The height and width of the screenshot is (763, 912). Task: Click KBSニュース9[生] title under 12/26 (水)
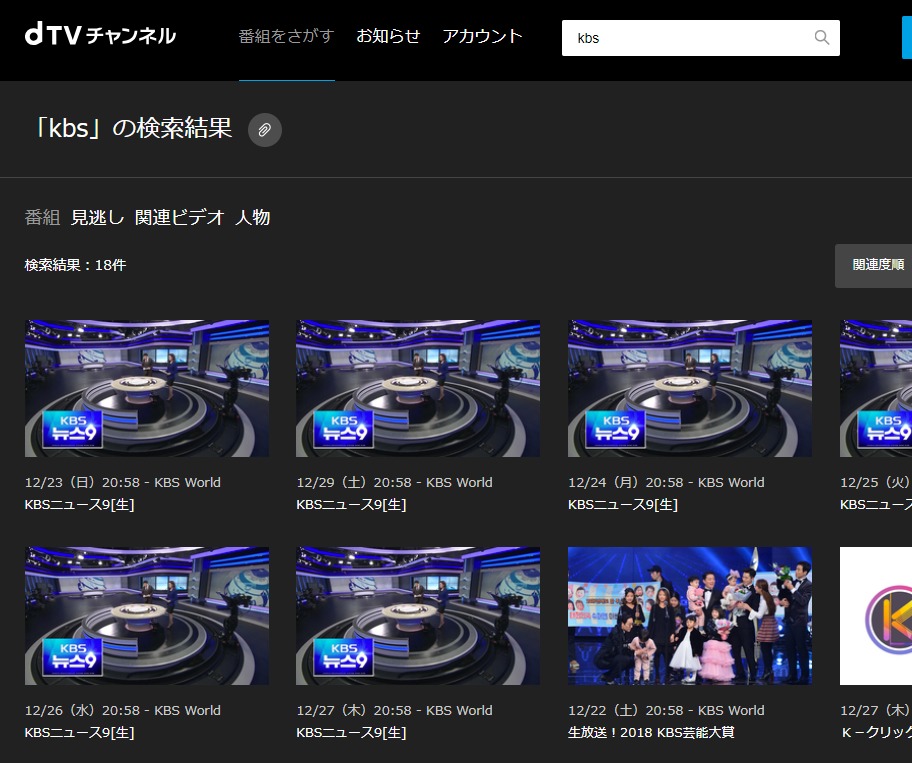click(x=80, y=733)
